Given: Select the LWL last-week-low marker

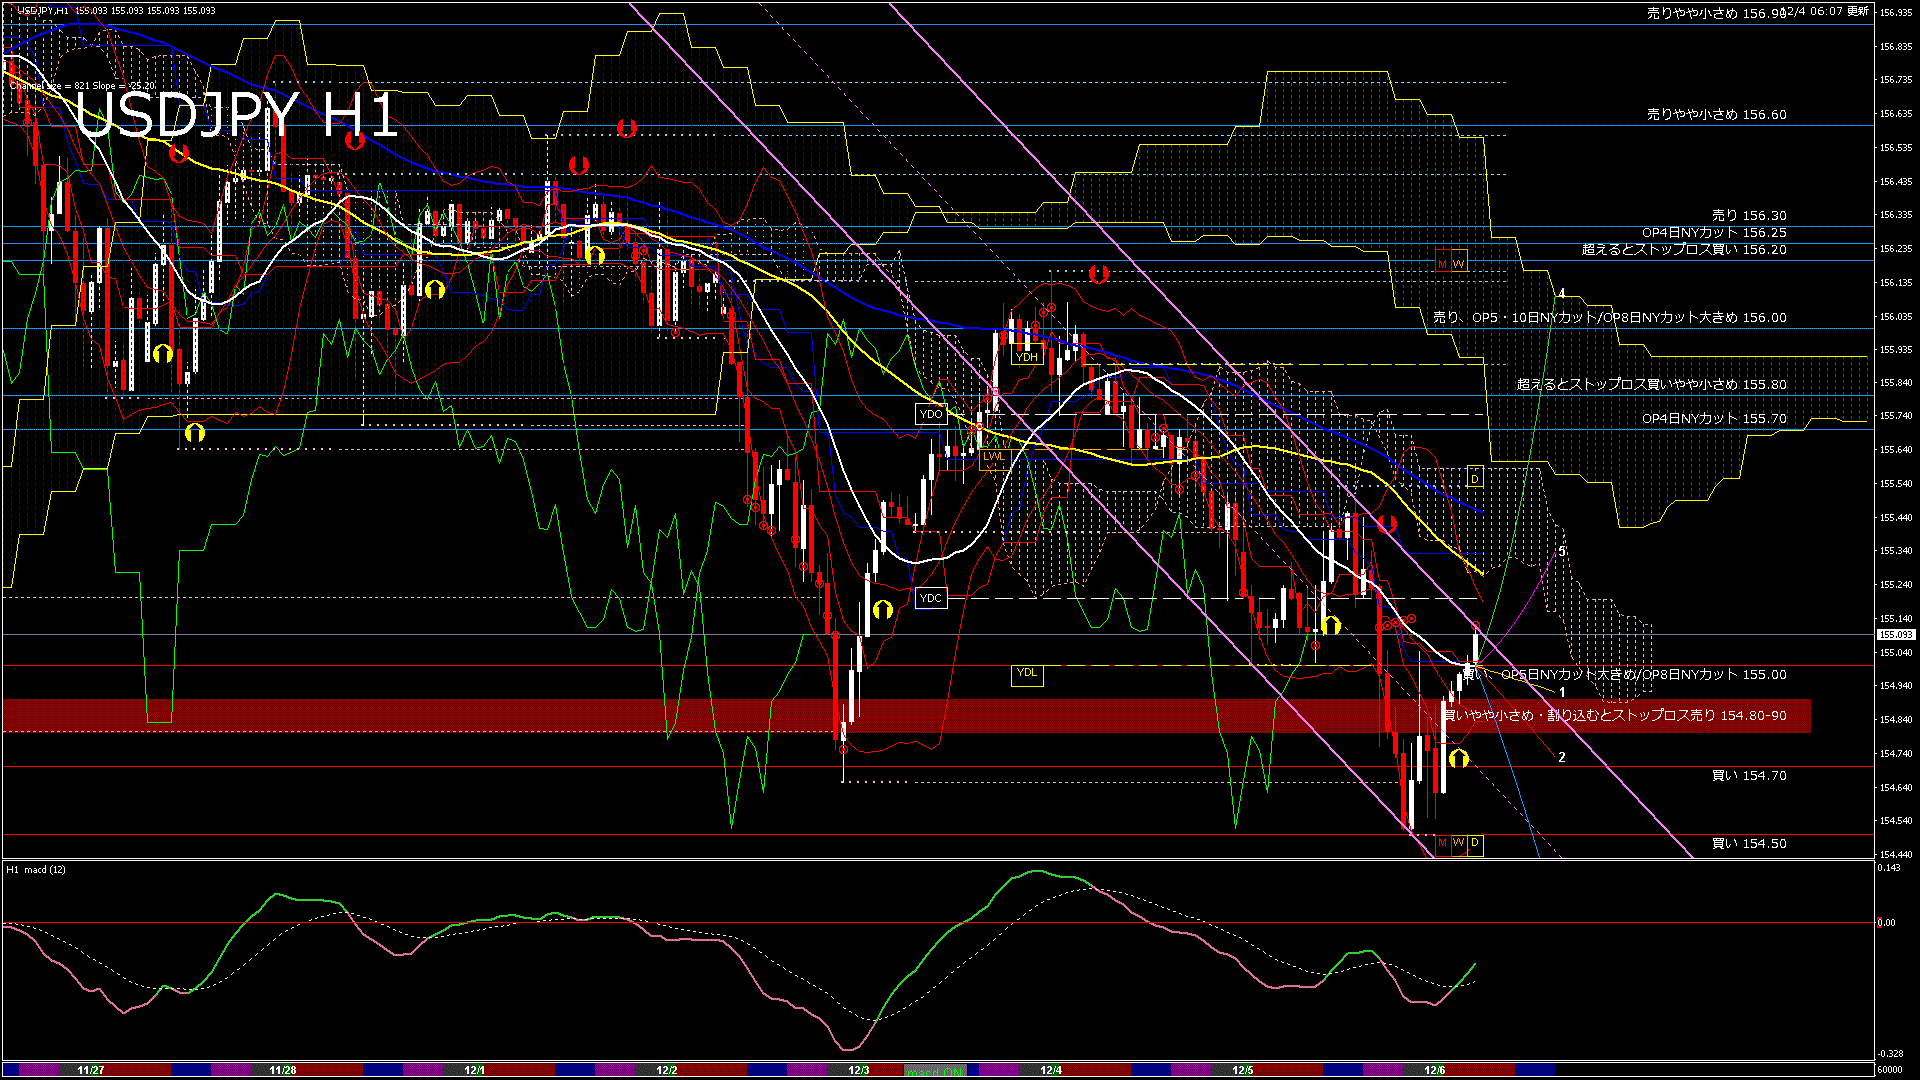Looking at the screenshot, I should (x=993, y=456).
